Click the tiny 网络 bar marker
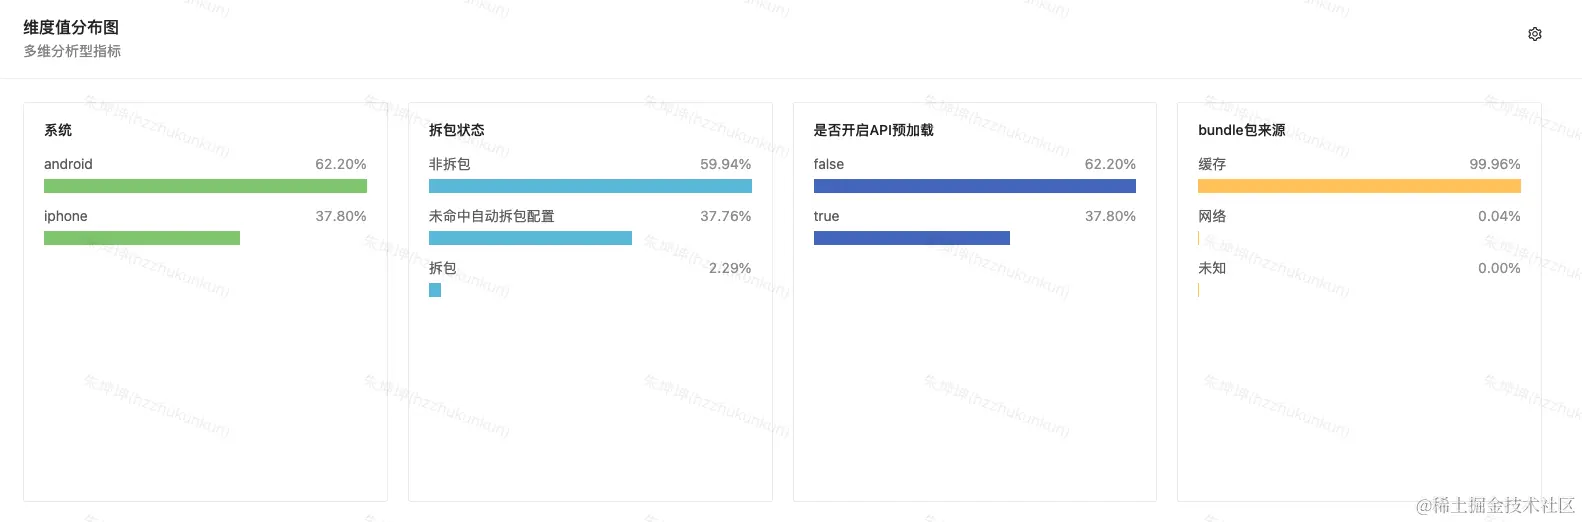 1199,238
